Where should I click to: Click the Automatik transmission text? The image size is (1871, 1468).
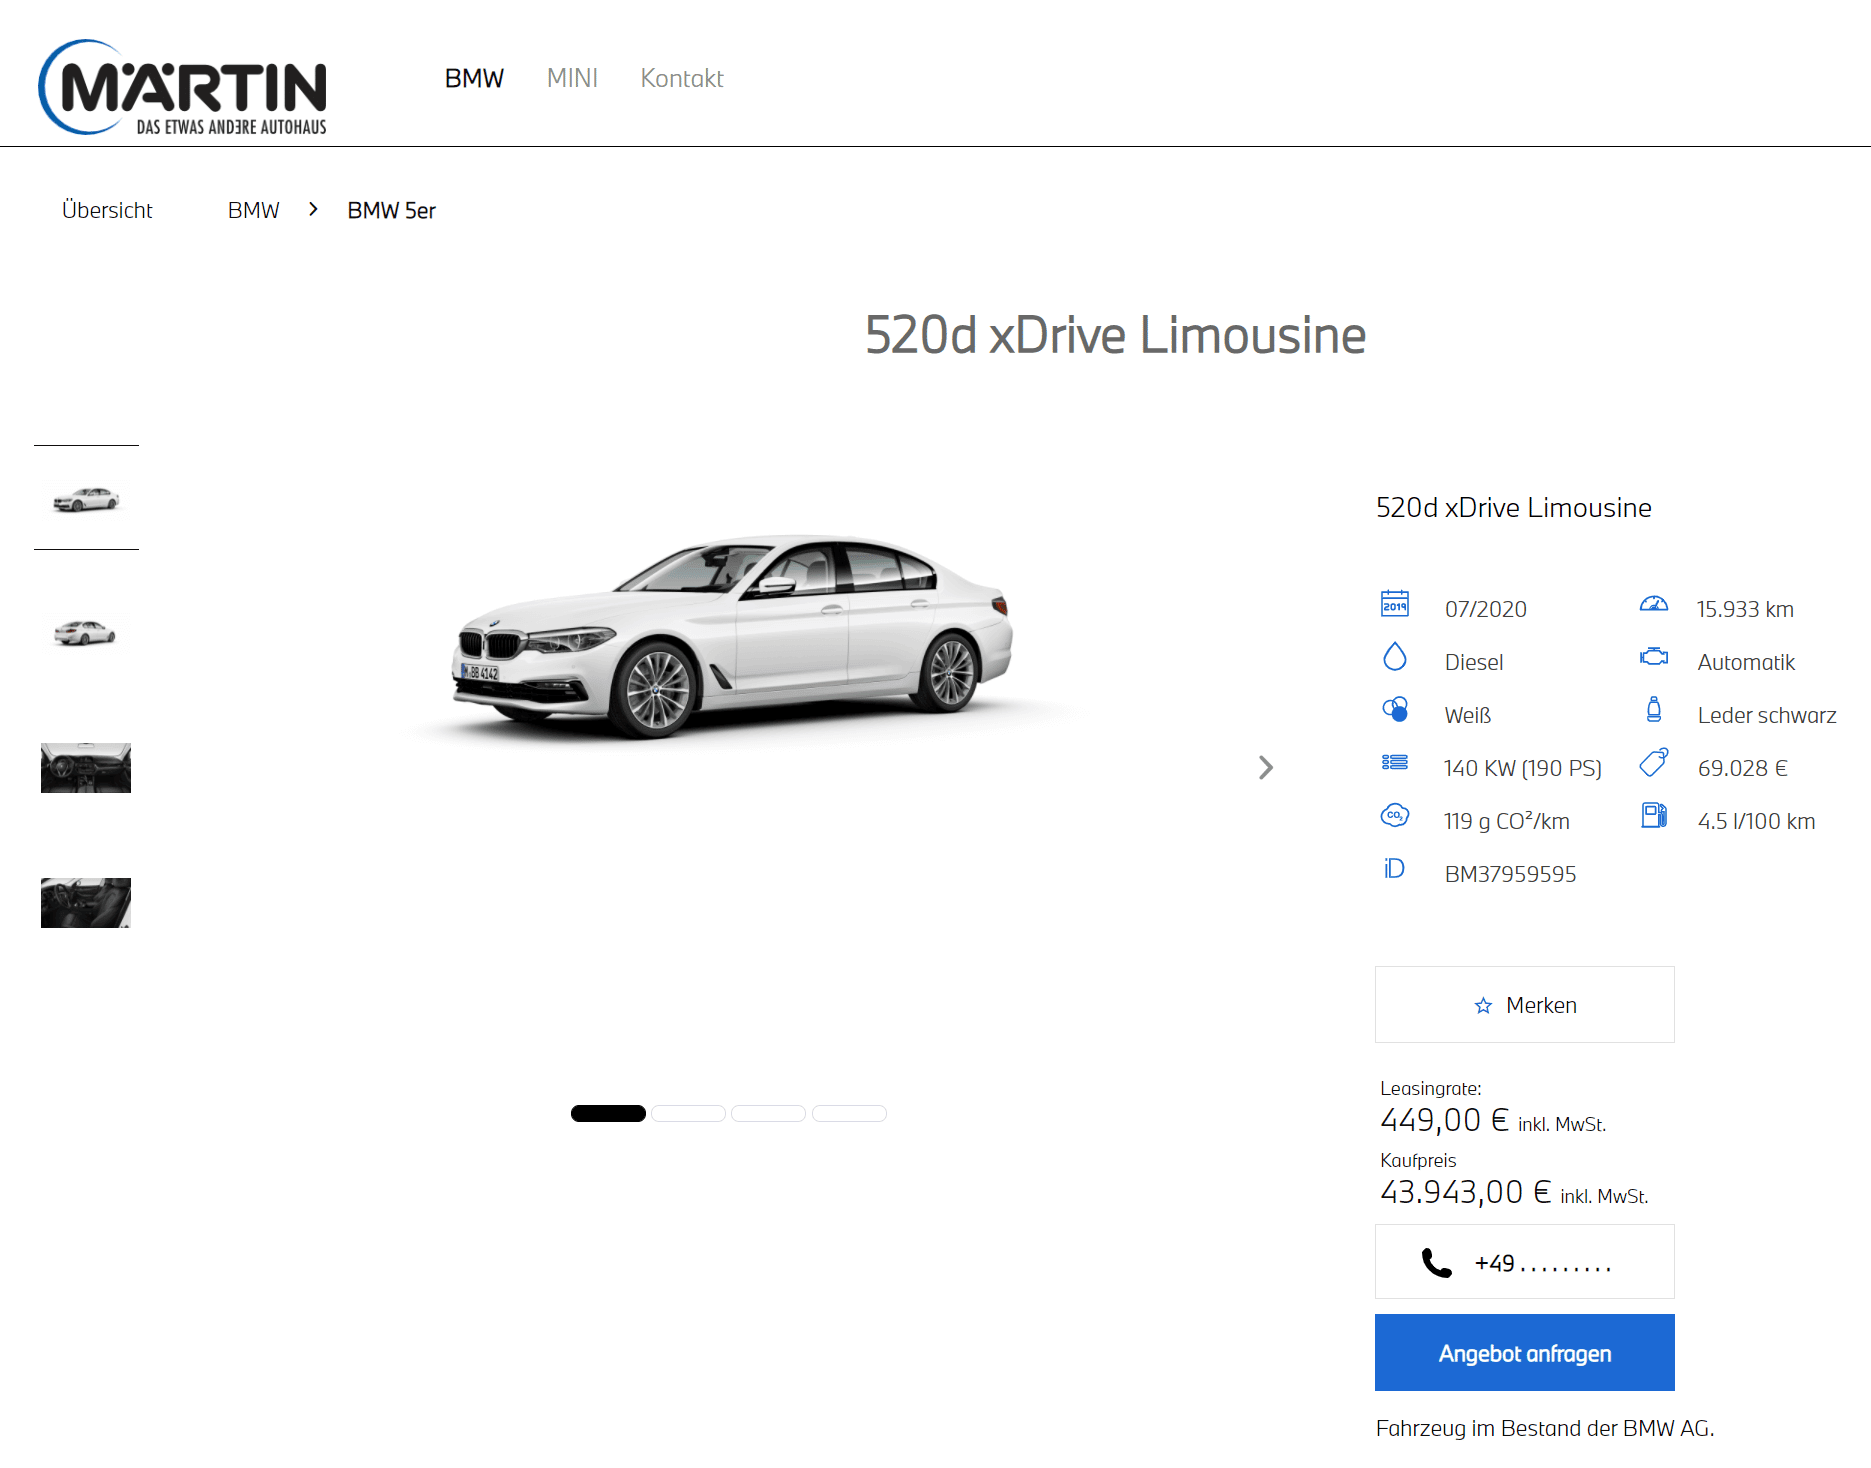click(x=1746, y=662)
